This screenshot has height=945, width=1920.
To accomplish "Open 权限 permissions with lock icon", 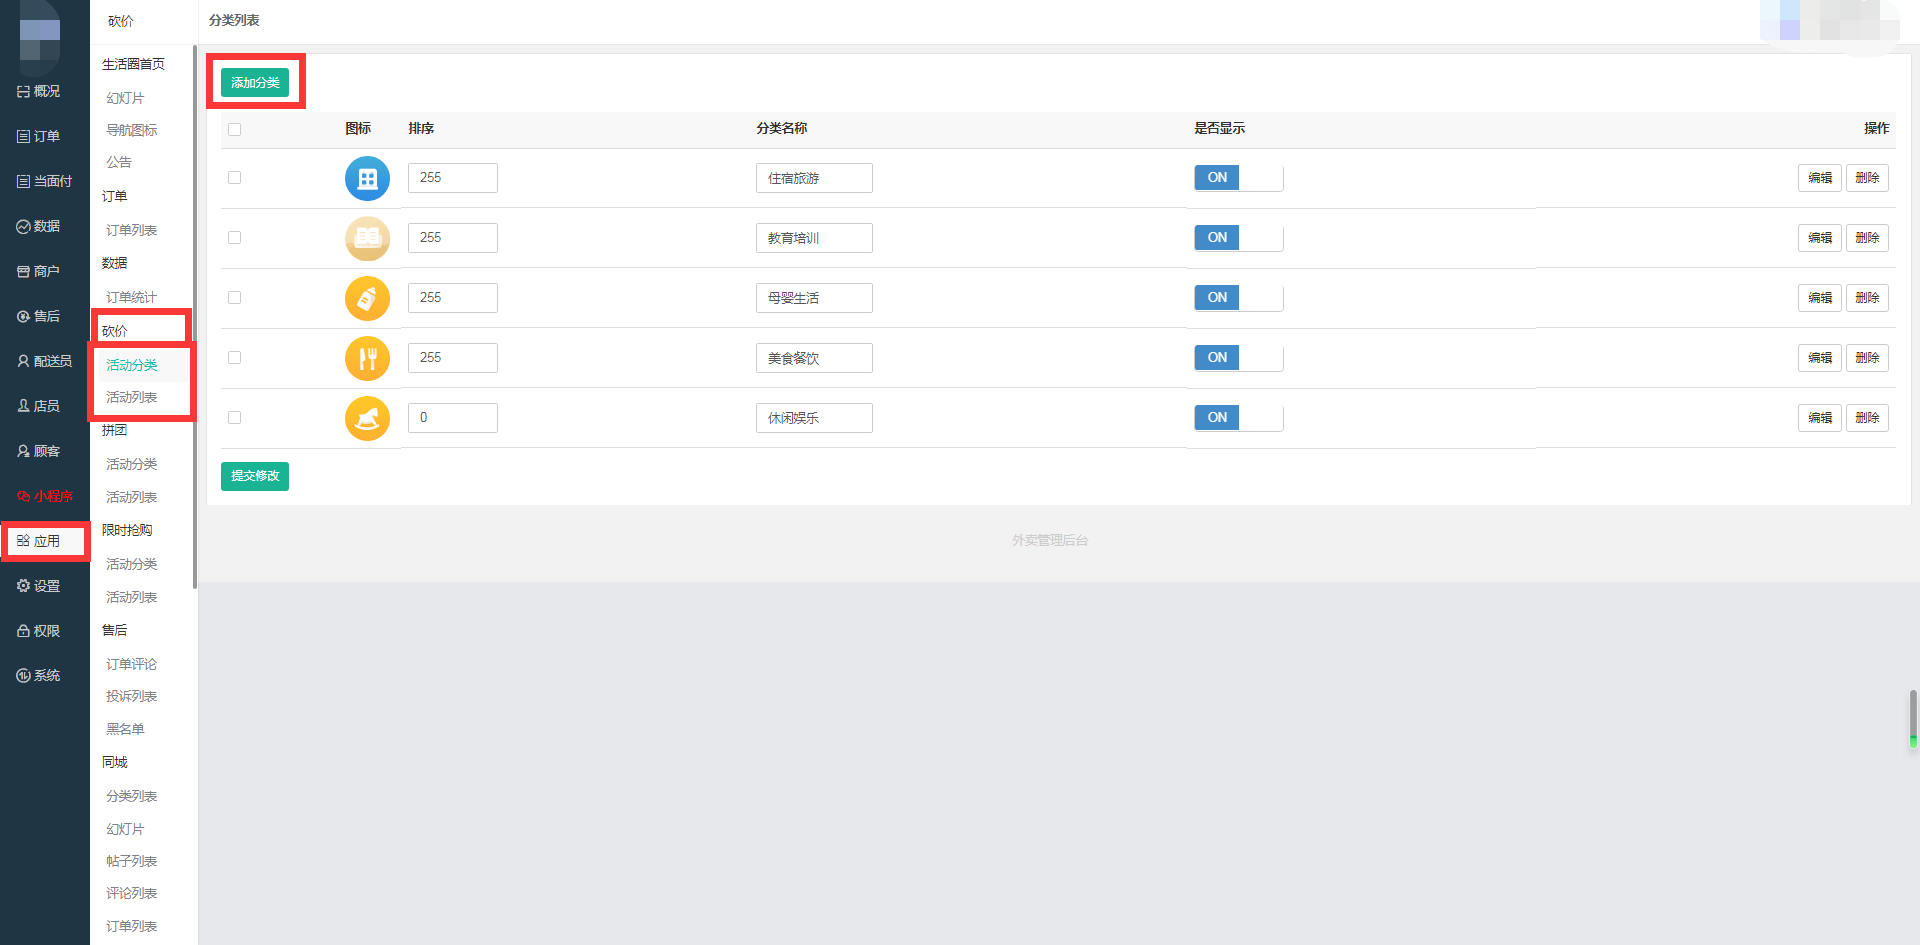I will coord(39,631).
